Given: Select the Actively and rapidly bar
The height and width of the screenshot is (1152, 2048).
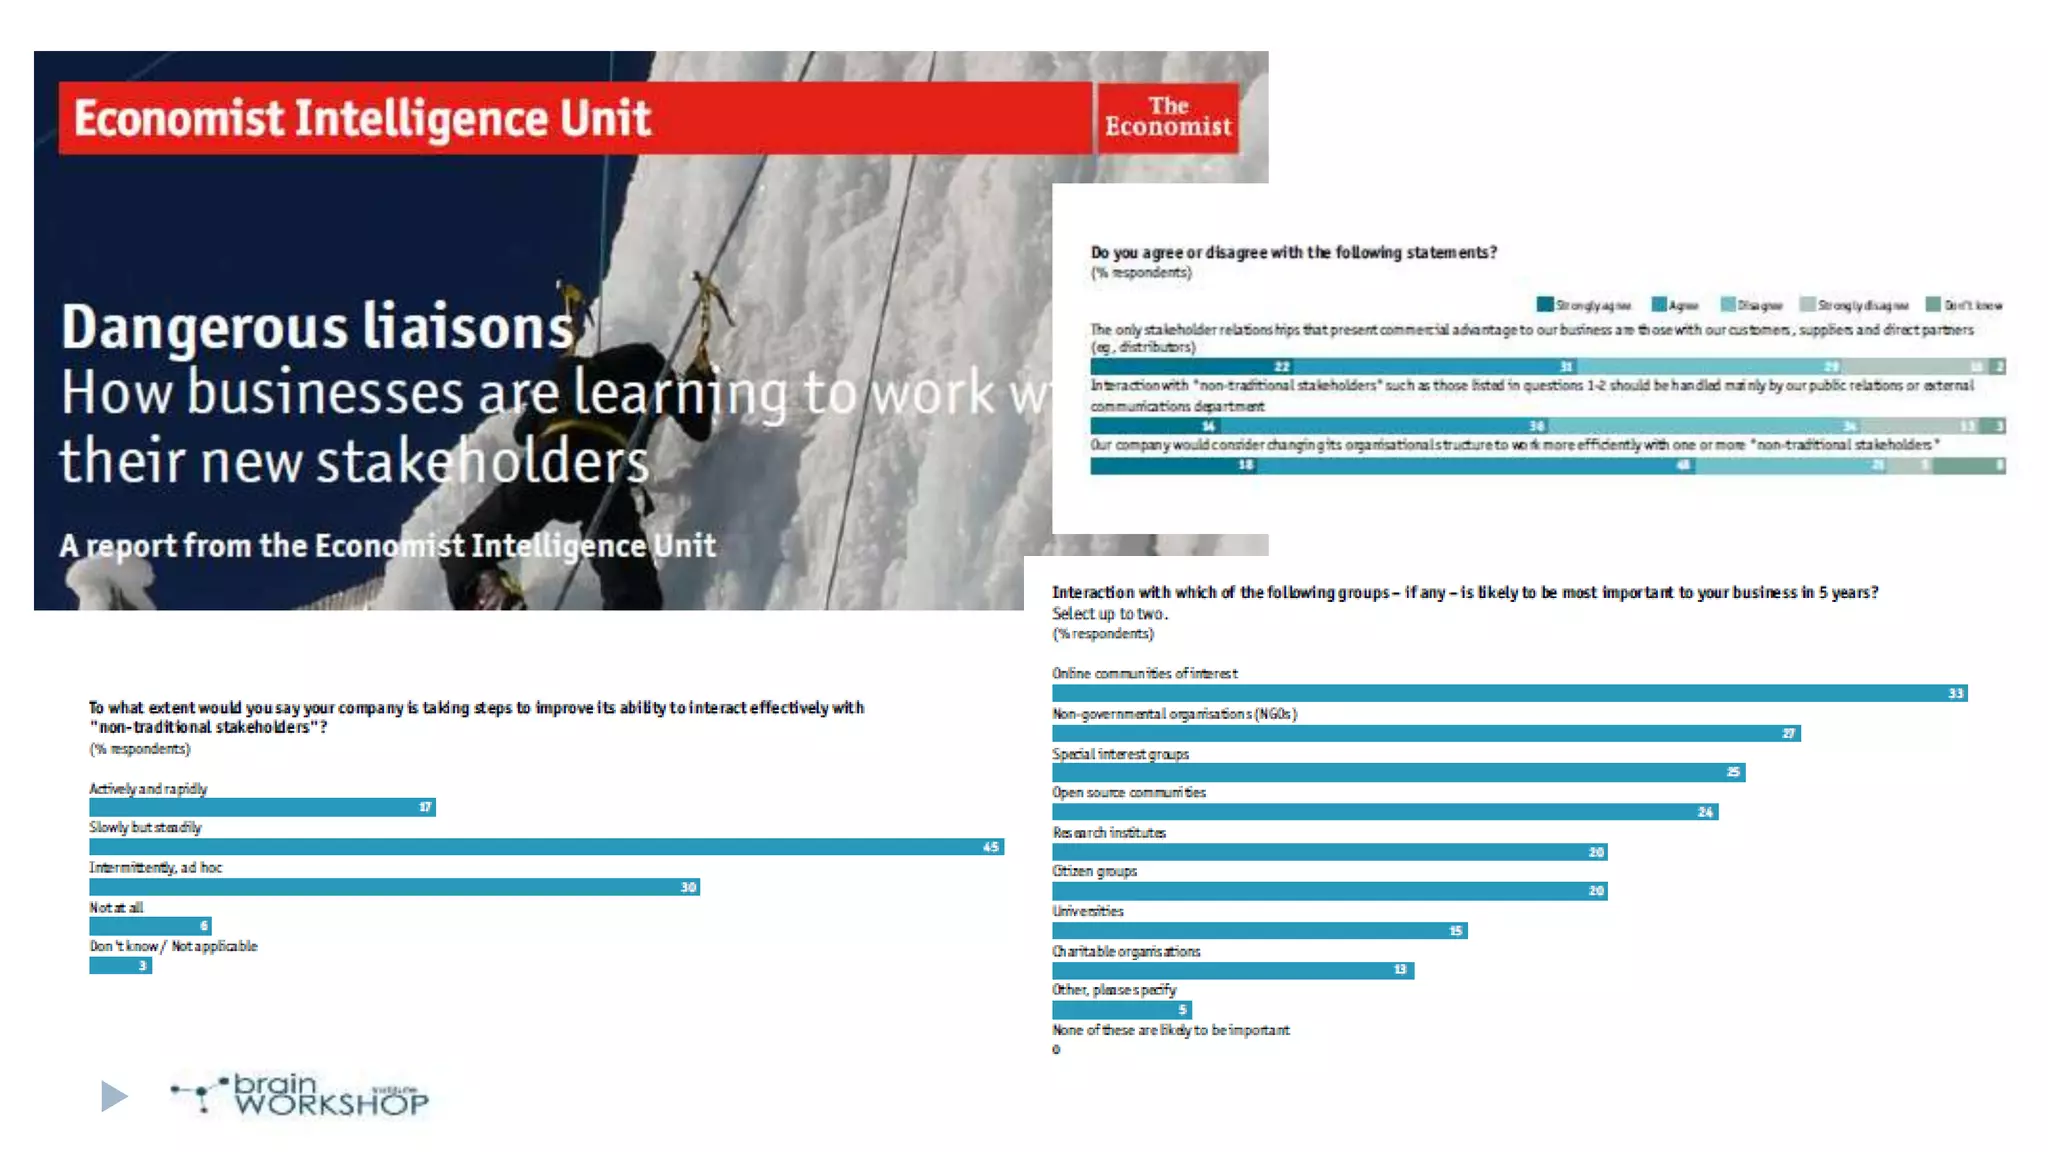Looking at the screenshot, I should 262,807.
